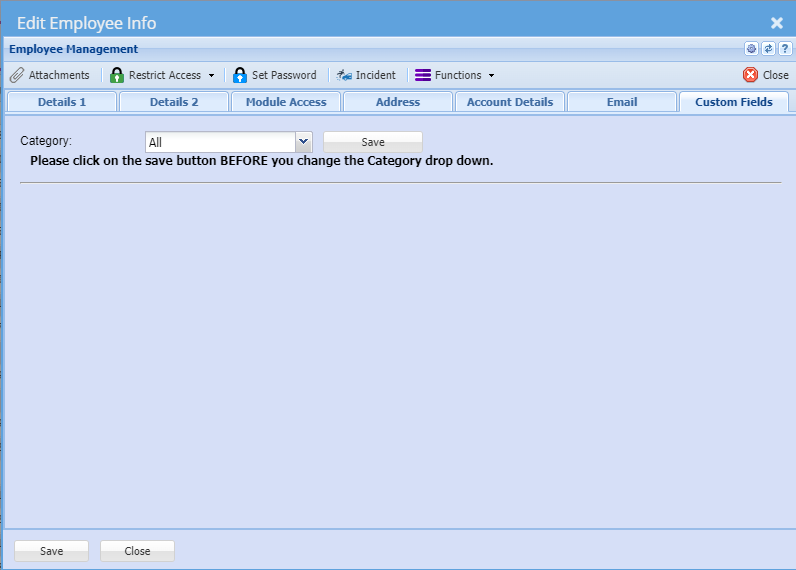
Task: Click the refresh icon in panel header
Action: (768, 49)
